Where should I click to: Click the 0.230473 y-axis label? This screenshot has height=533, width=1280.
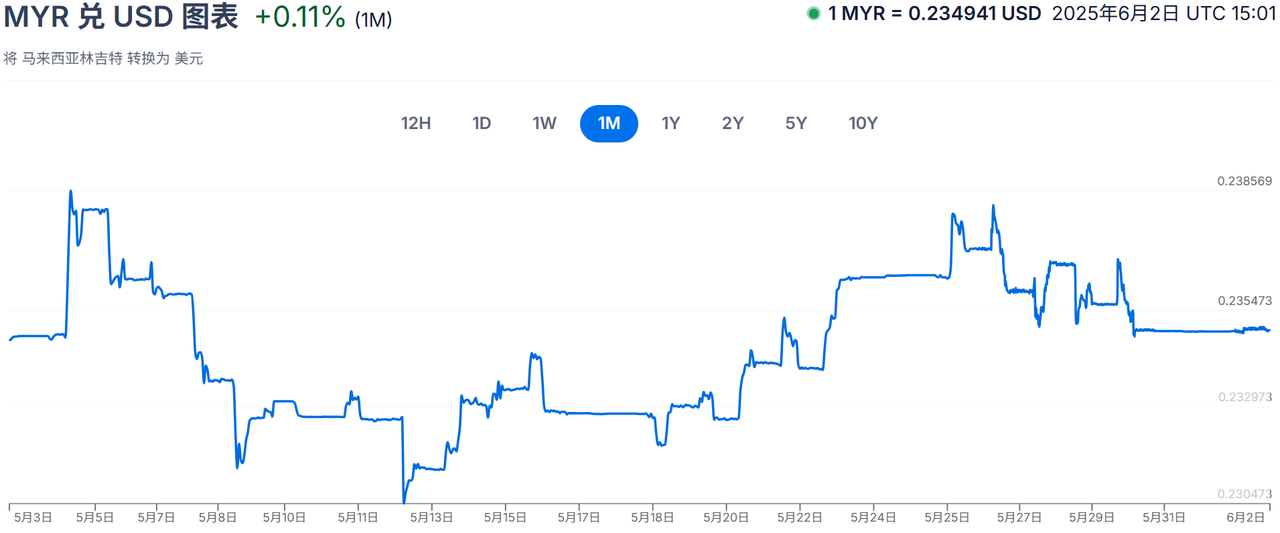point(1244,494)
